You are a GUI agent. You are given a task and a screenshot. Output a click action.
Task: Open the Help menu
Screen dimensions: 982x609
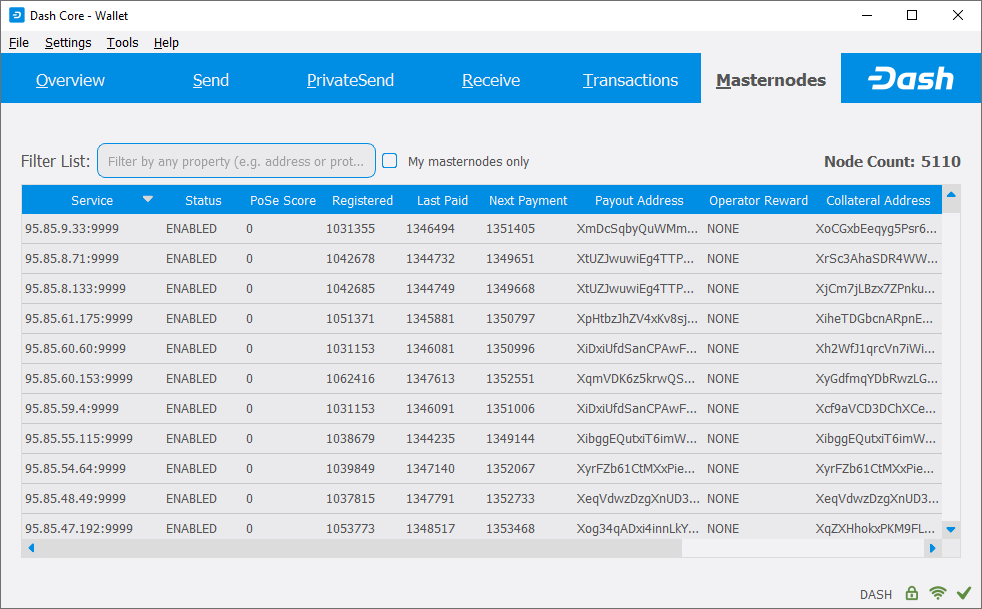tap(166, 43)
